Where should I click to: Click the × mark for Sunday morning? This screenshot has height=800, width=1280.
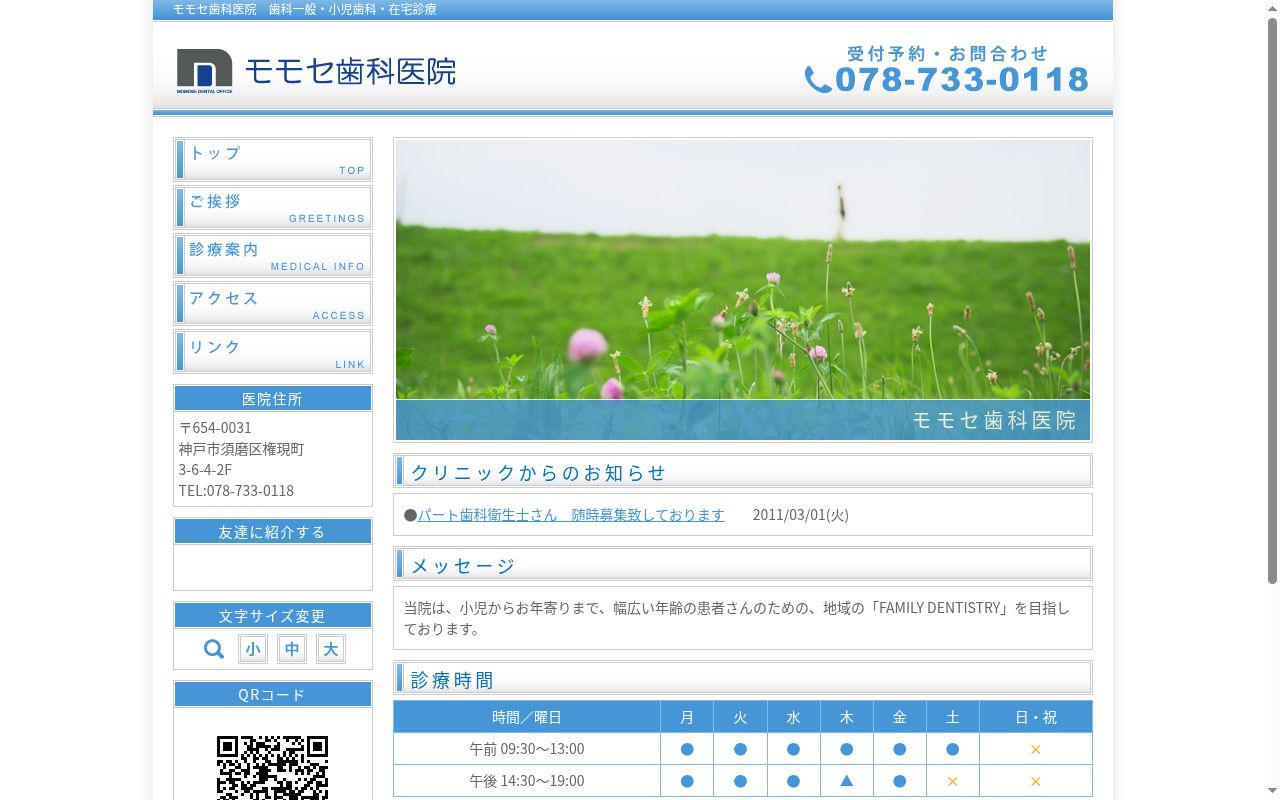pos(1036,749)
